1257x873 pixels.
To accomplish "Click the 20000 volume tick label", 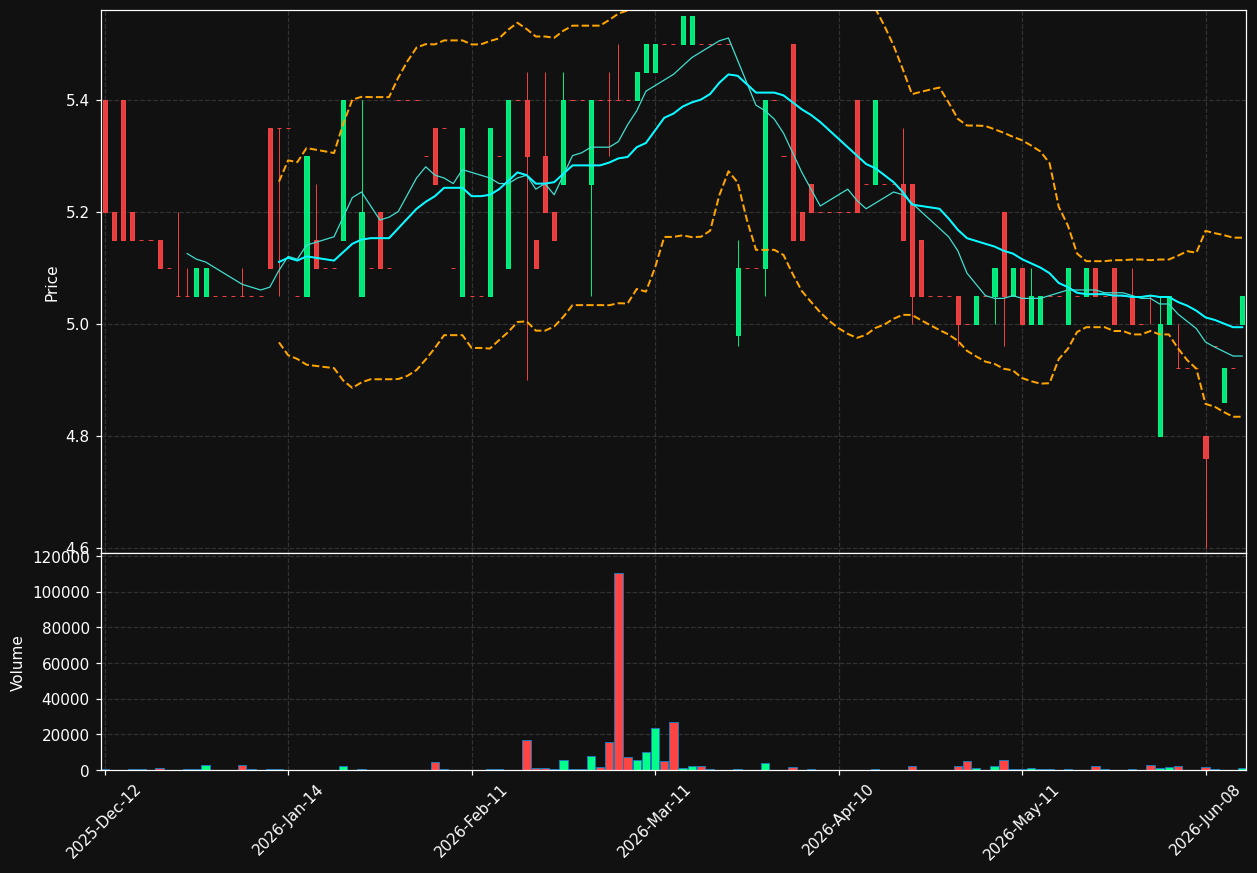I will click(x=66, y=735).
